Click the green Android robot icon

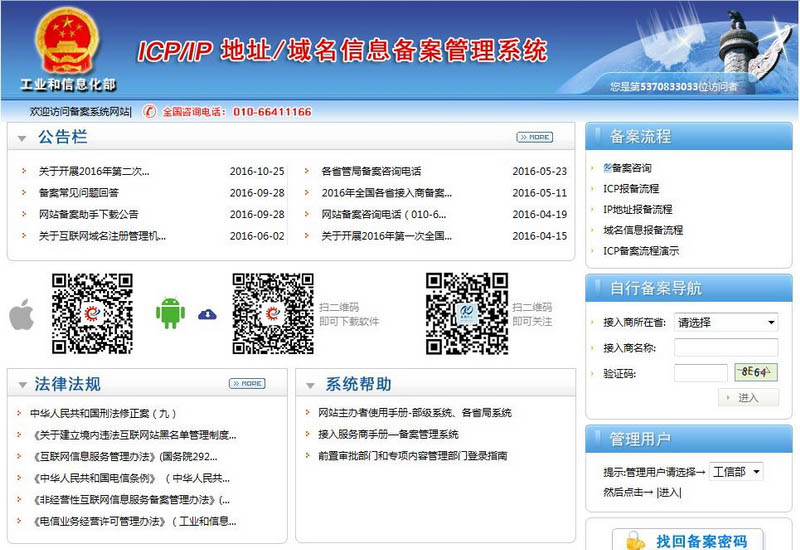tap(170, 313)
